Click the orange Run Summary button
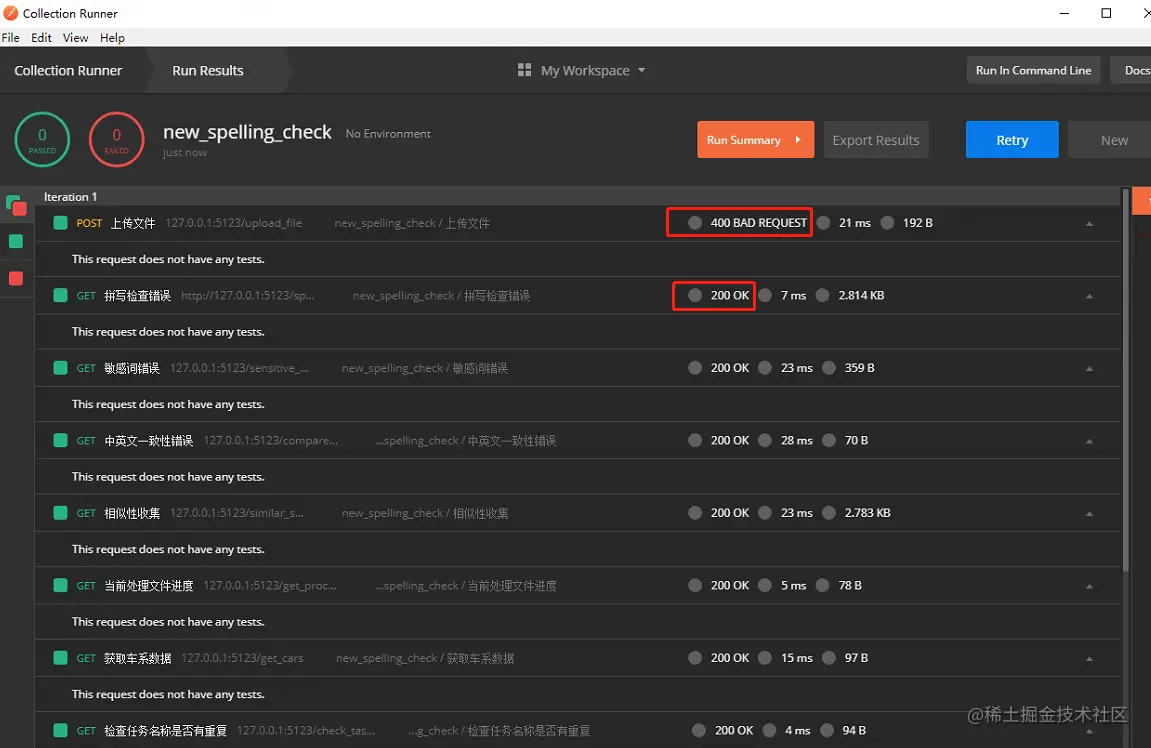 point(755,139)
